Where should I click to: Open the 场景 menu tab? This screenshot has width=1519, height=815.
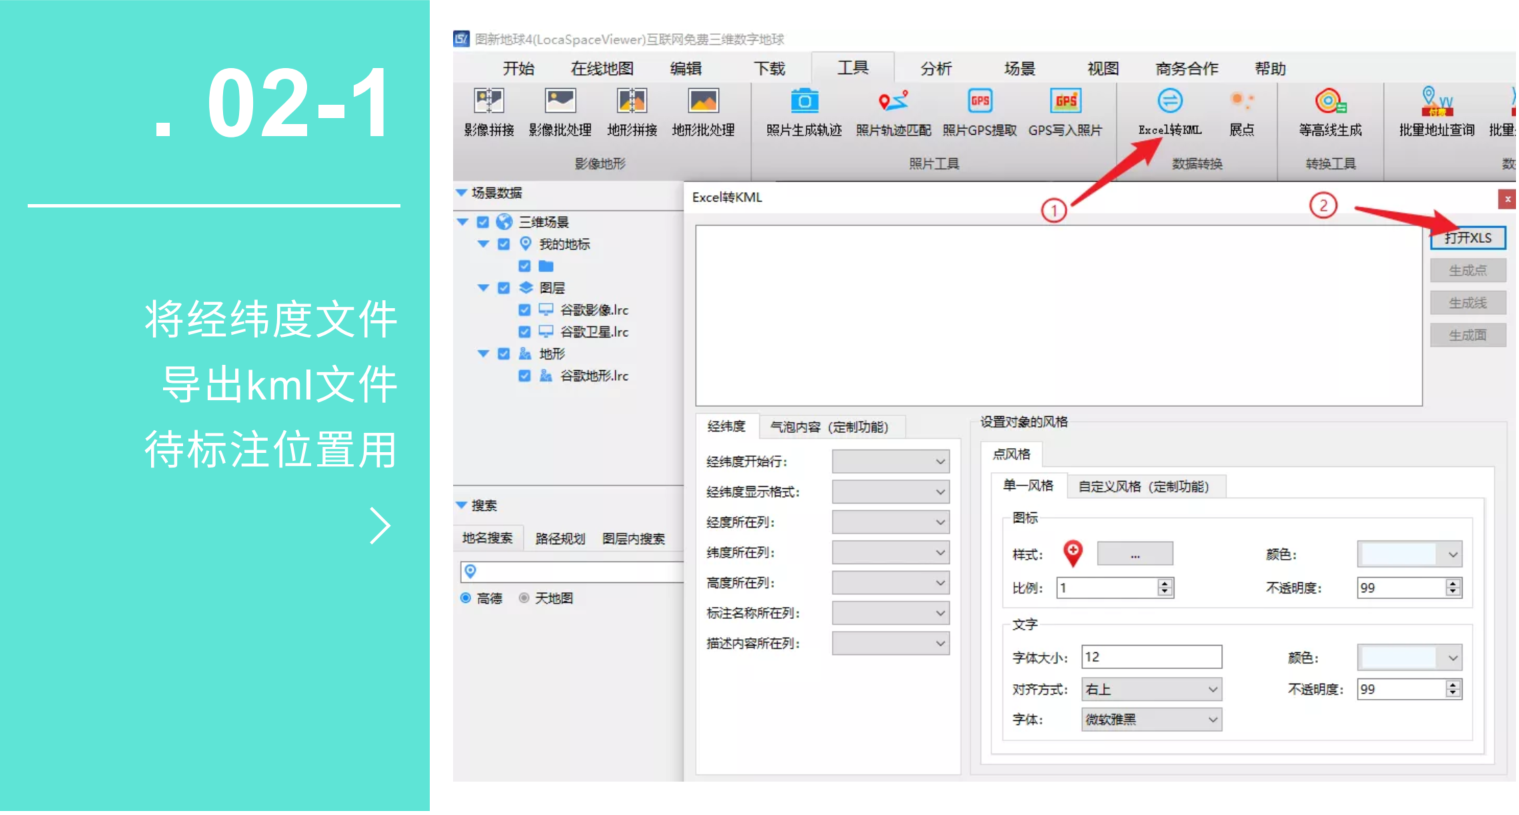pos(1020,68)
